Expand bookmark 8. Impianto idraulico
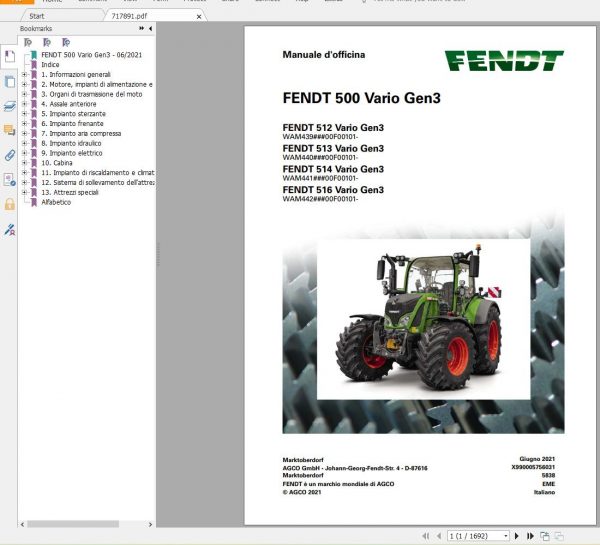Screen dimensions: 600x545 pos(24,143)
